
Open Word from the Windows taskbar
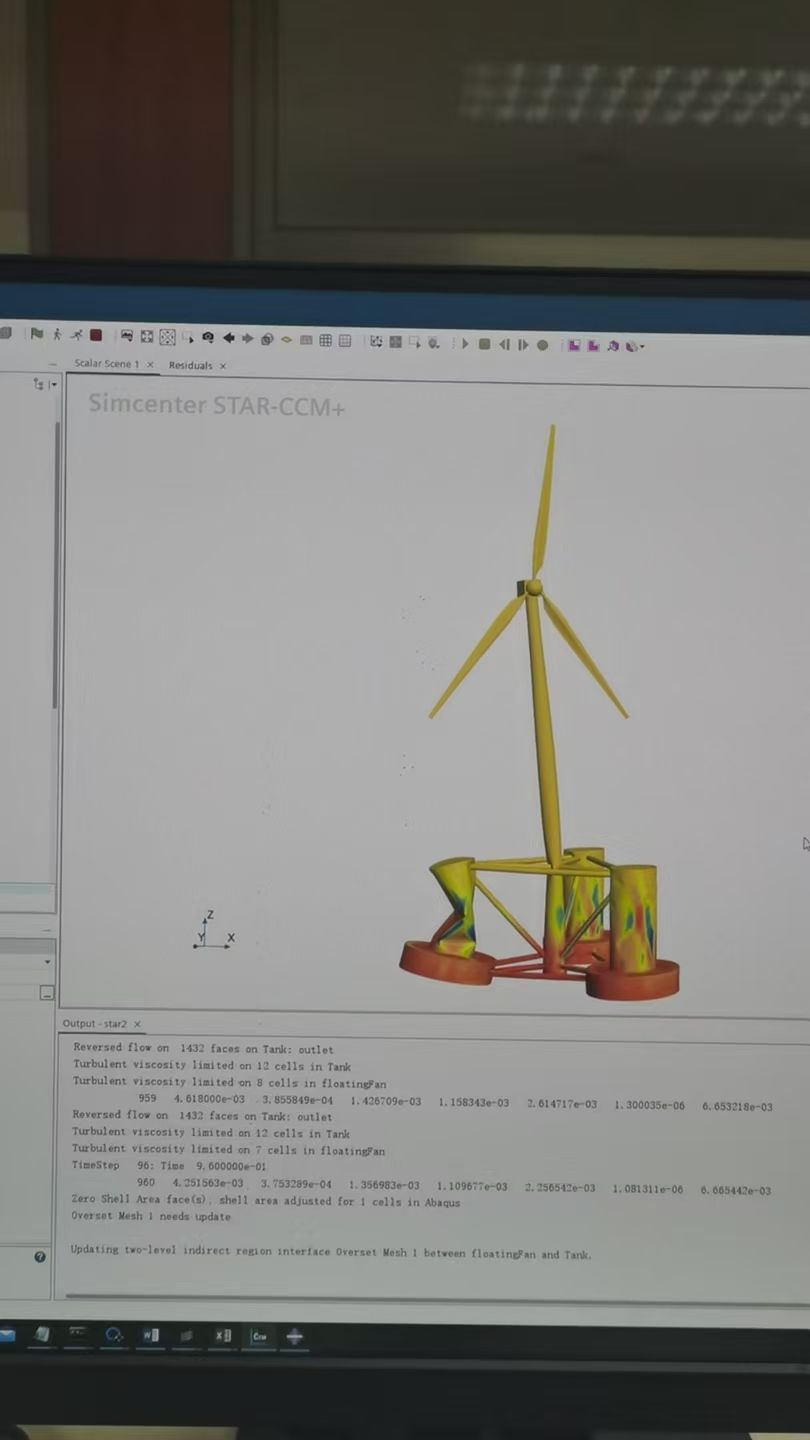click(150, 1336)
